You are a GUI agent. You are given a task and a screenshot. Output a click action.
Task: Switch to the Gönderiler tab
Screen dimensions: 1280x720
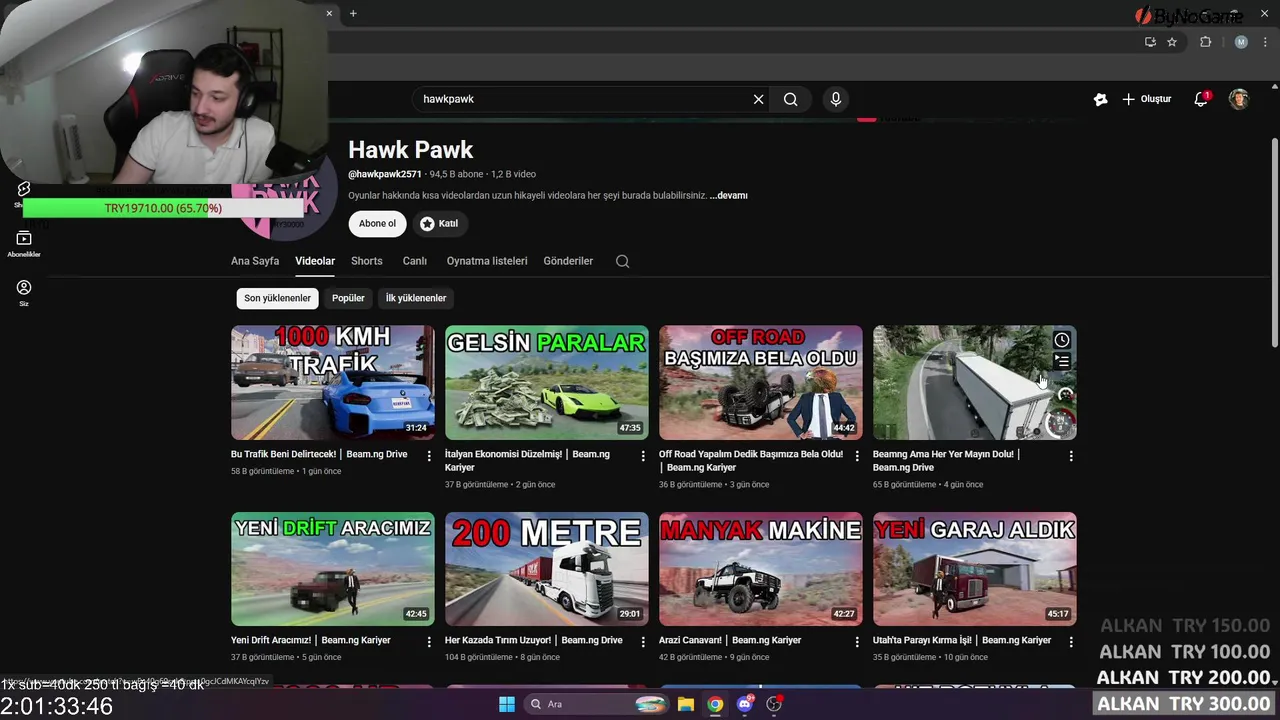pos(568,261)
